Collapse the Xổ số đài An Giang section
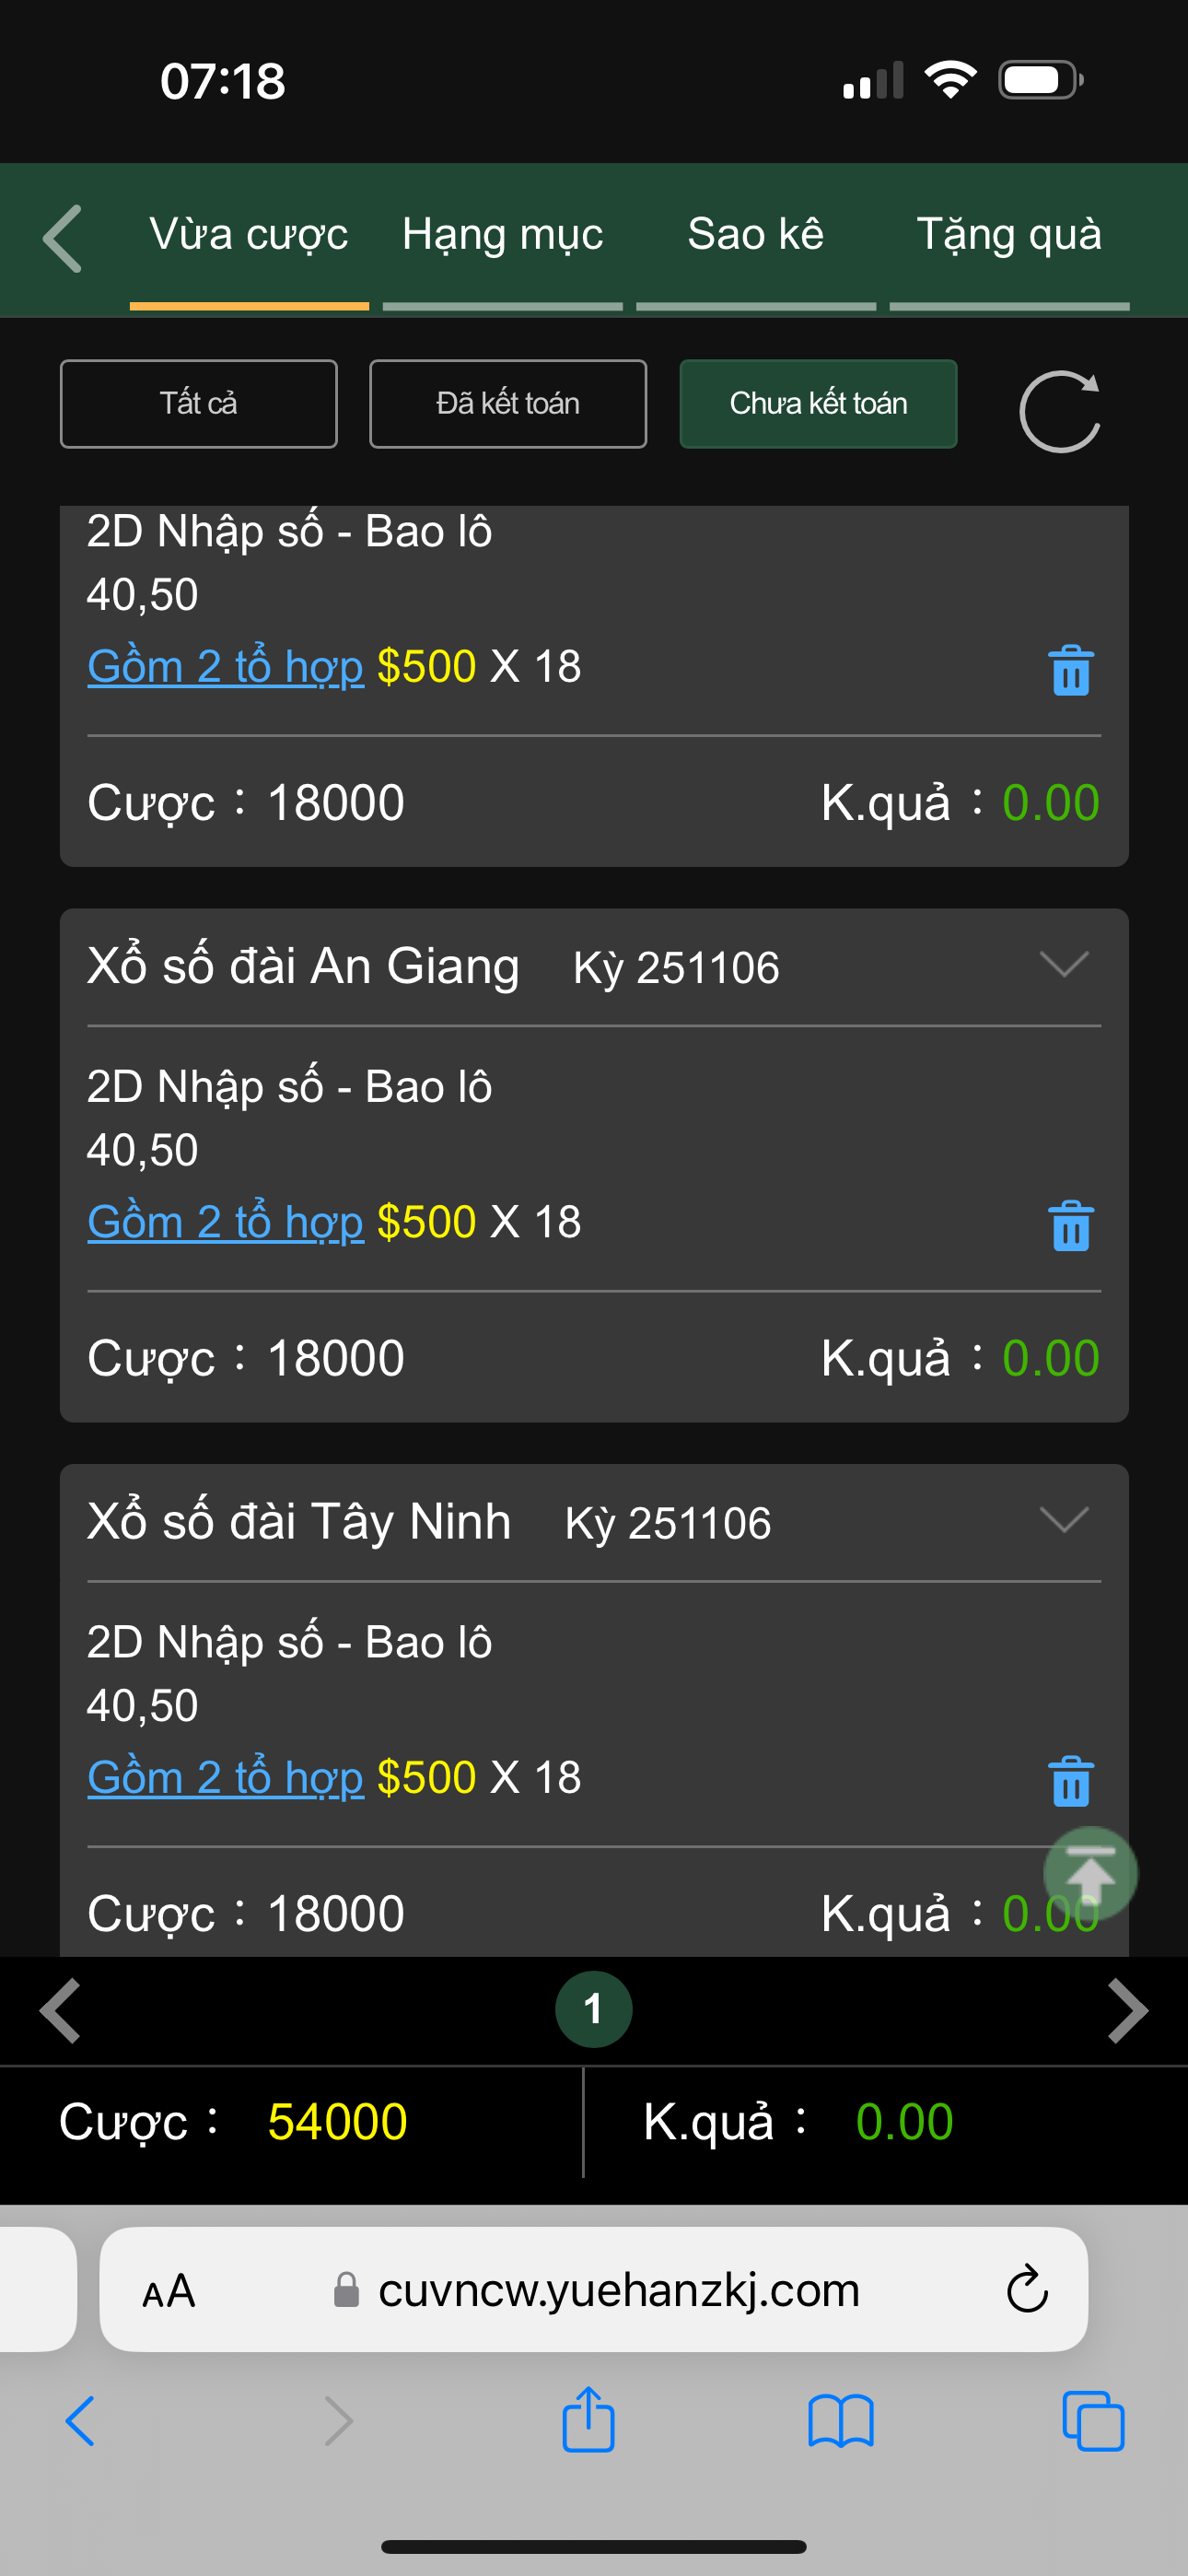This screenshot has width=1188, height=2576. click(1063, 965)
